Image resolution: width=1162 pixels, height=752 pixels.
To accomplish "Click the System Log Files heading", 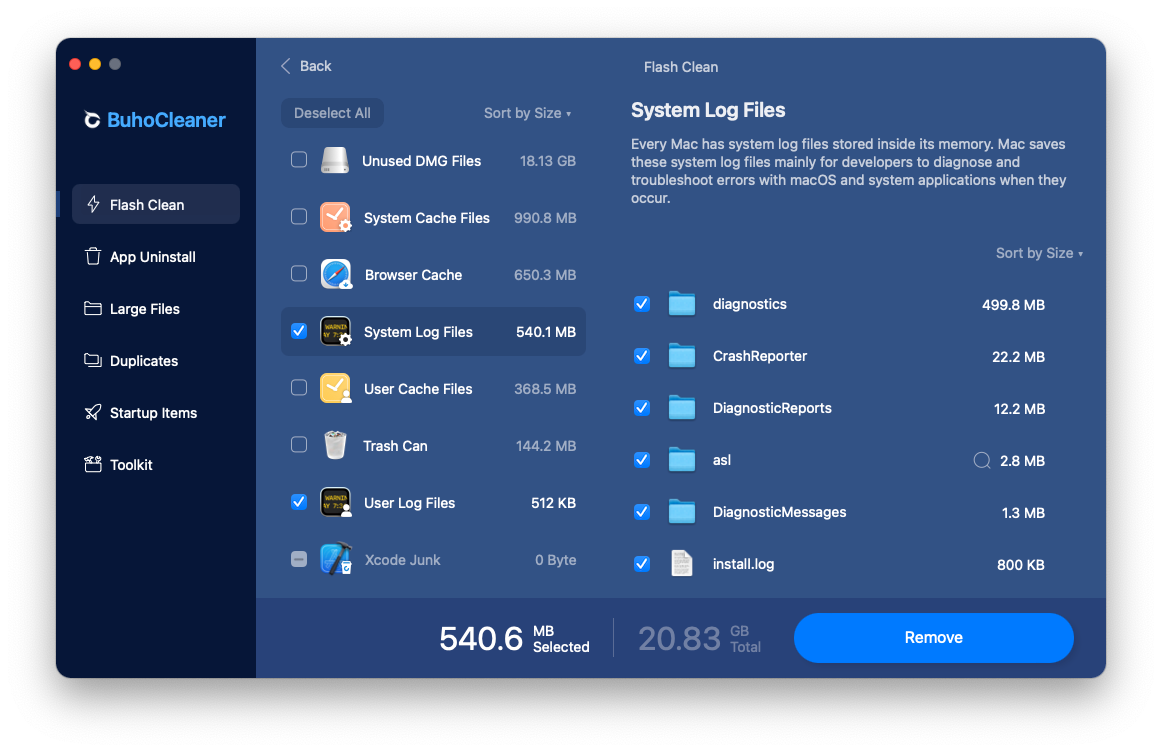I will 708,110.
